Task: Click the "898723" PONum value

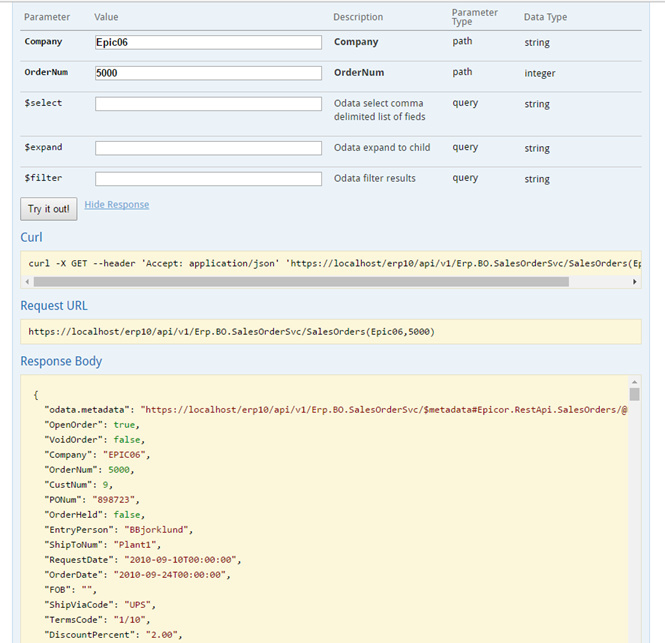Action: pos(113,500)
